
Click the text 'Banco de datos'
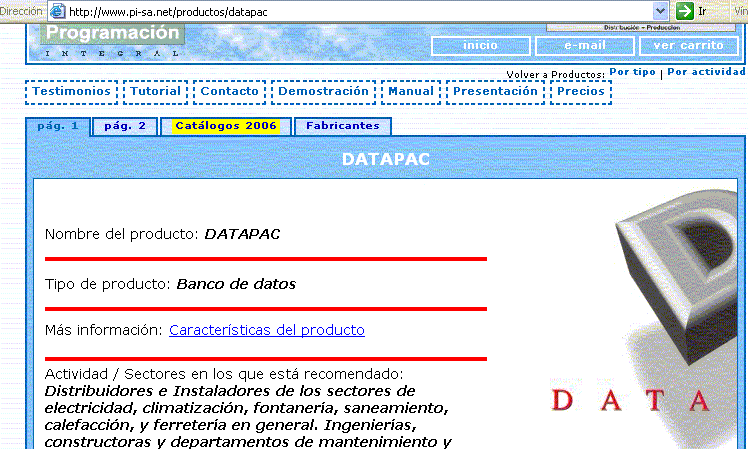pos(236,284)
